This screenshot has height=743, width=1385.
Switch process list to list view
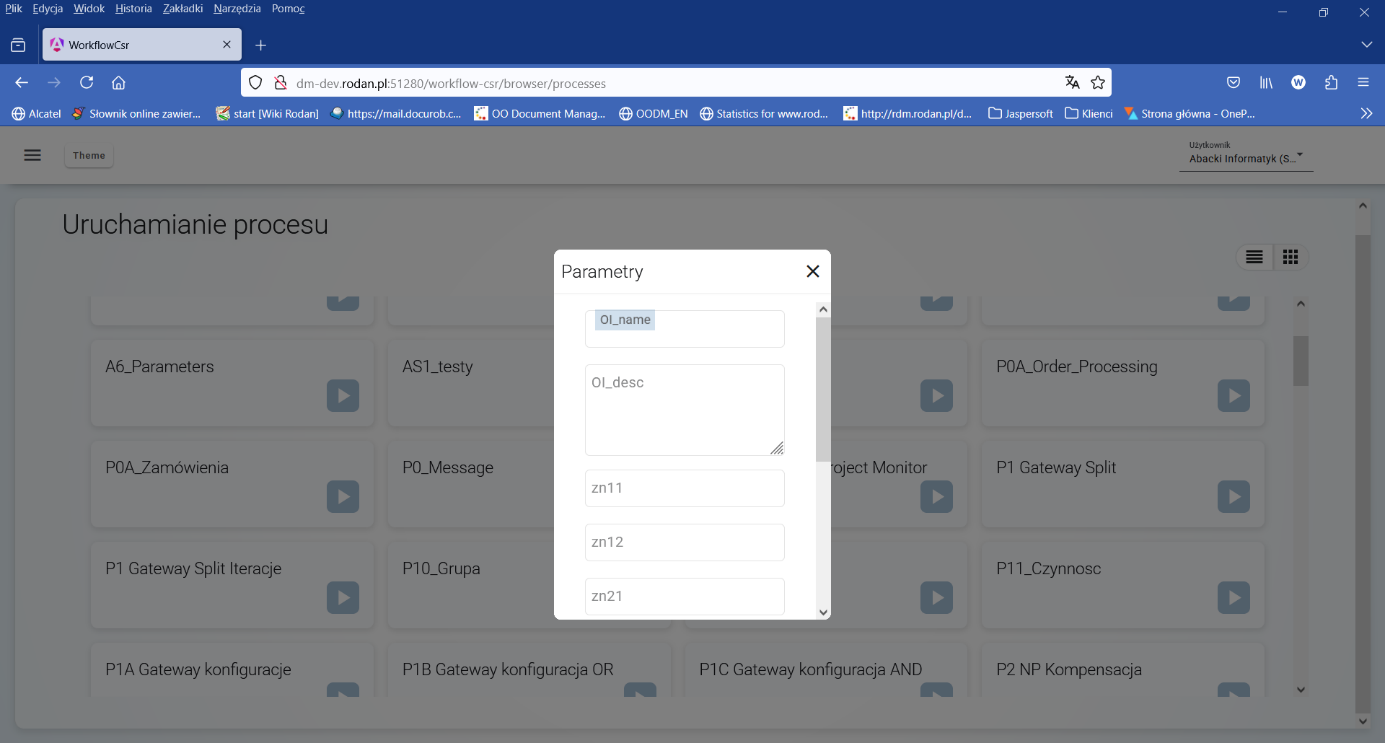1254,257
